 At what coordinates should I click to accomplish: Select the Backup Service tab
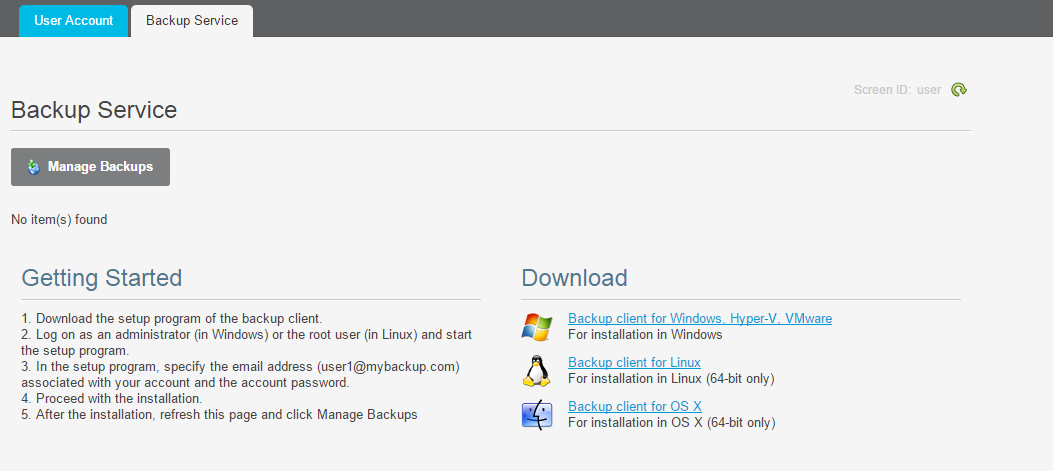tap(192, 20)
